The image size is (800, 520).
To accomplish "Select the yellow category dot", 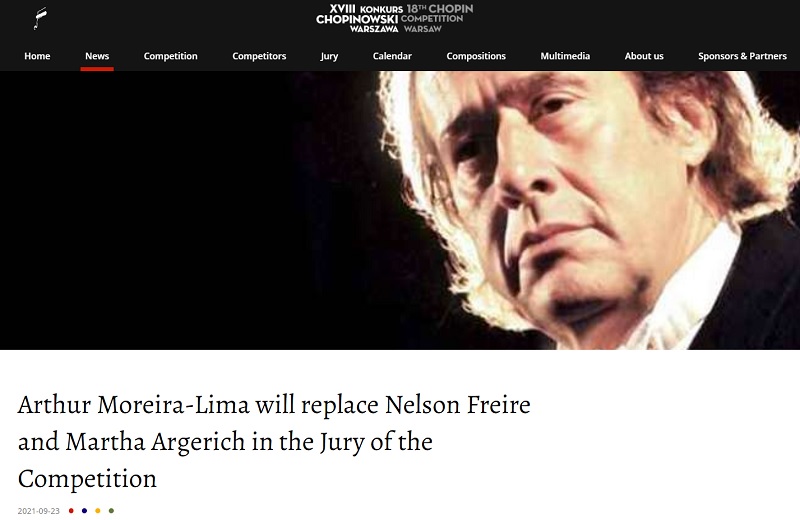I will tap(98, 510).
